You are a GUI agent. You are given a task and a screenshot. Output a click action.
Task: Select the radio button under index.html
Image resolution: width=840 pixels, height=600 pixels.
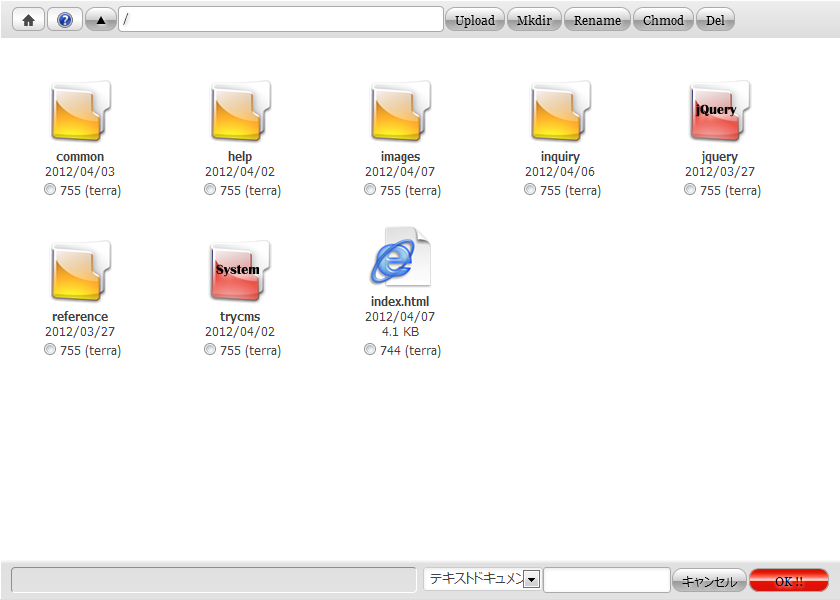370,350
